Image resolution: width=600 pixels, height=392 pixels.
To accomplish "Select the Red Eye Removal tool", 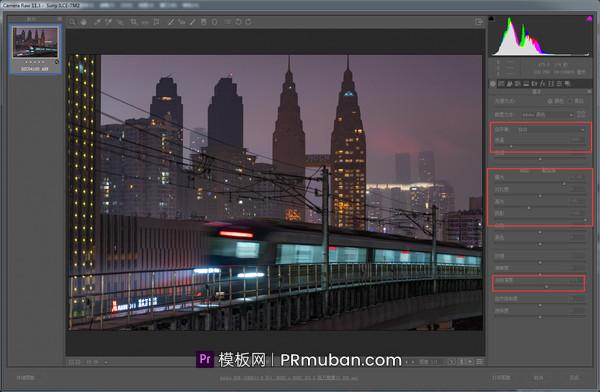I will pyautogui.click(x=182, y=22).
